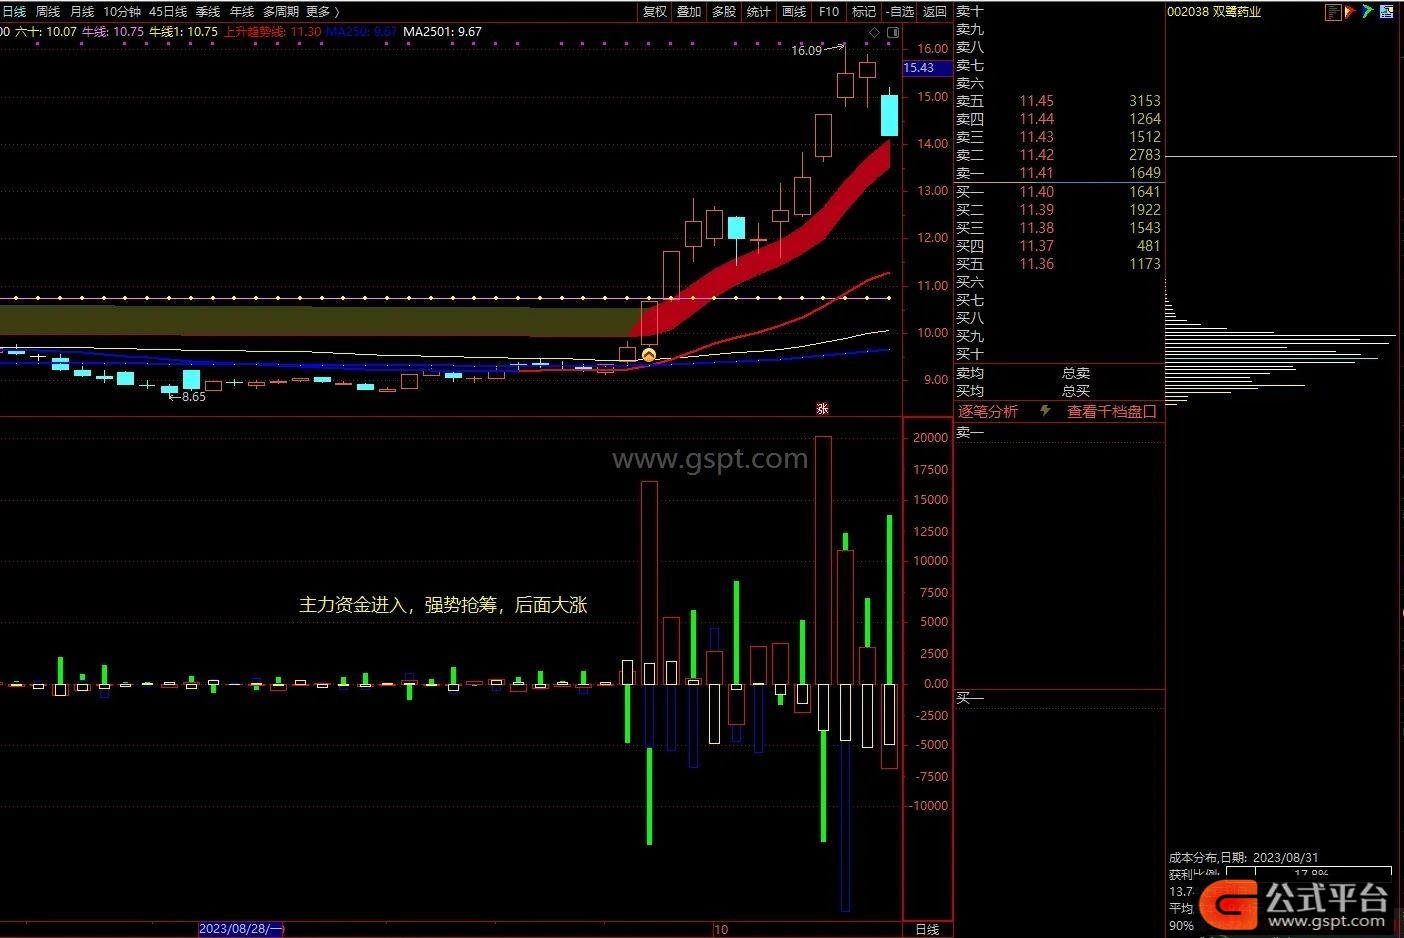This screenshot has height=938, width=1404.
Task: Click the green-blue arrow icon in stock header
Action: click(x=1367, y=12)
